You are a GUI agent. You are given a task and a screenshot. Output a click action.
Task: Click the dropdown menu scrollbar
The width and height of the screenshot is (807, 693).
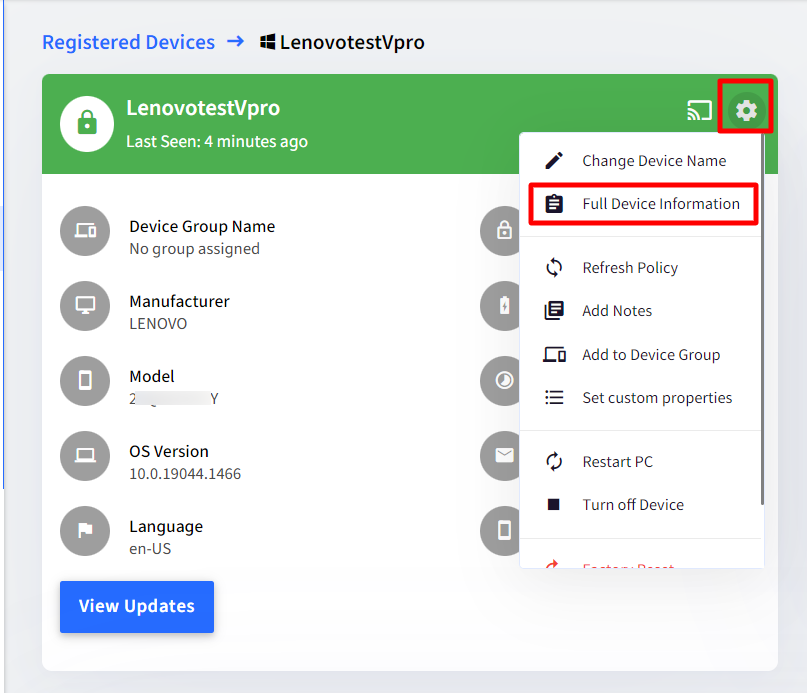click(x=762, y=319)
